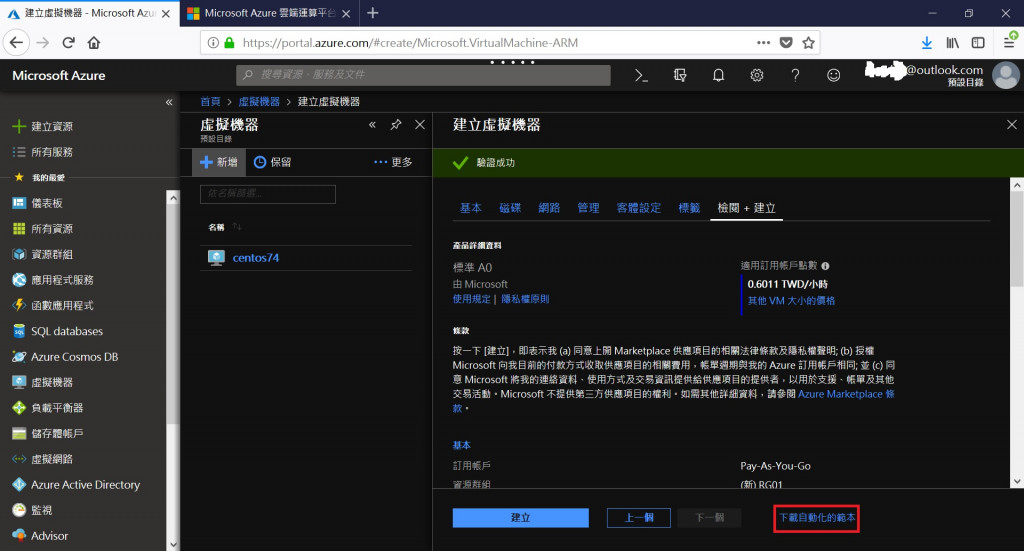Close the 建立虛擬機器 blade
The width and height of the screenshot is (1024, 551).
tap(1012, 124)
